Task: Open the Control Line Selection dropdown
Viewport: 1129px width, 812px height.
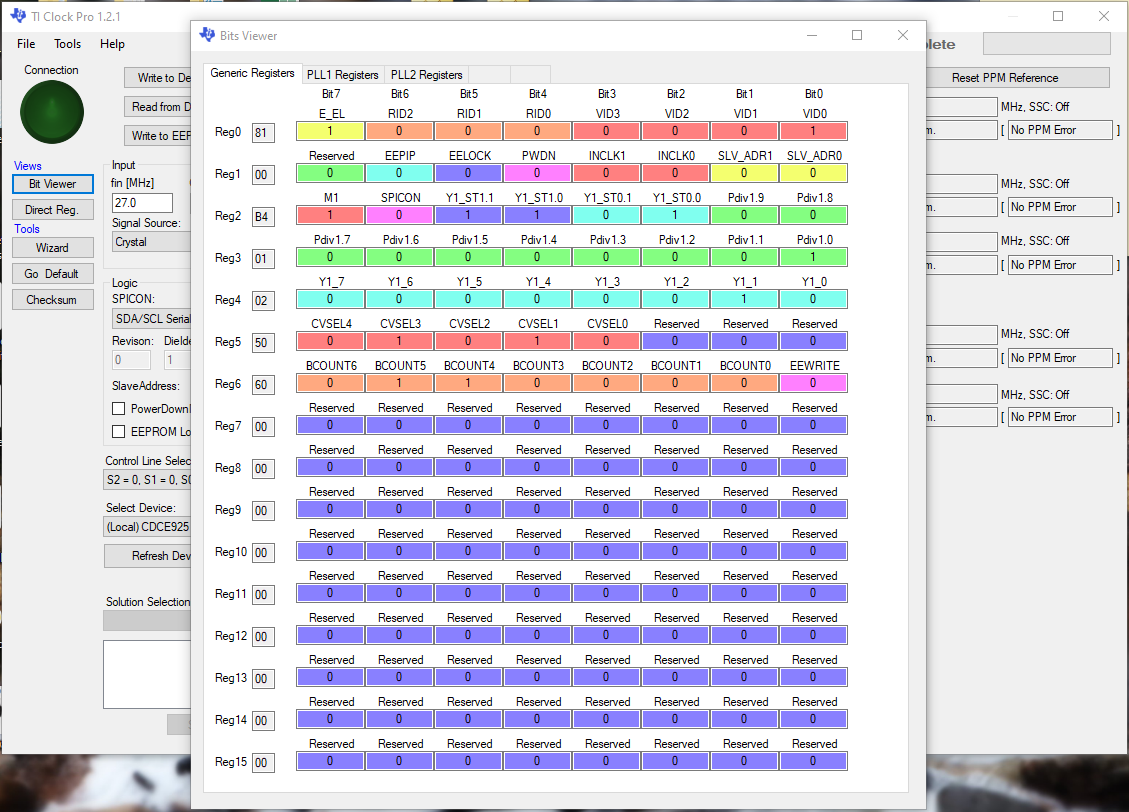Action: tap(148, 479)
